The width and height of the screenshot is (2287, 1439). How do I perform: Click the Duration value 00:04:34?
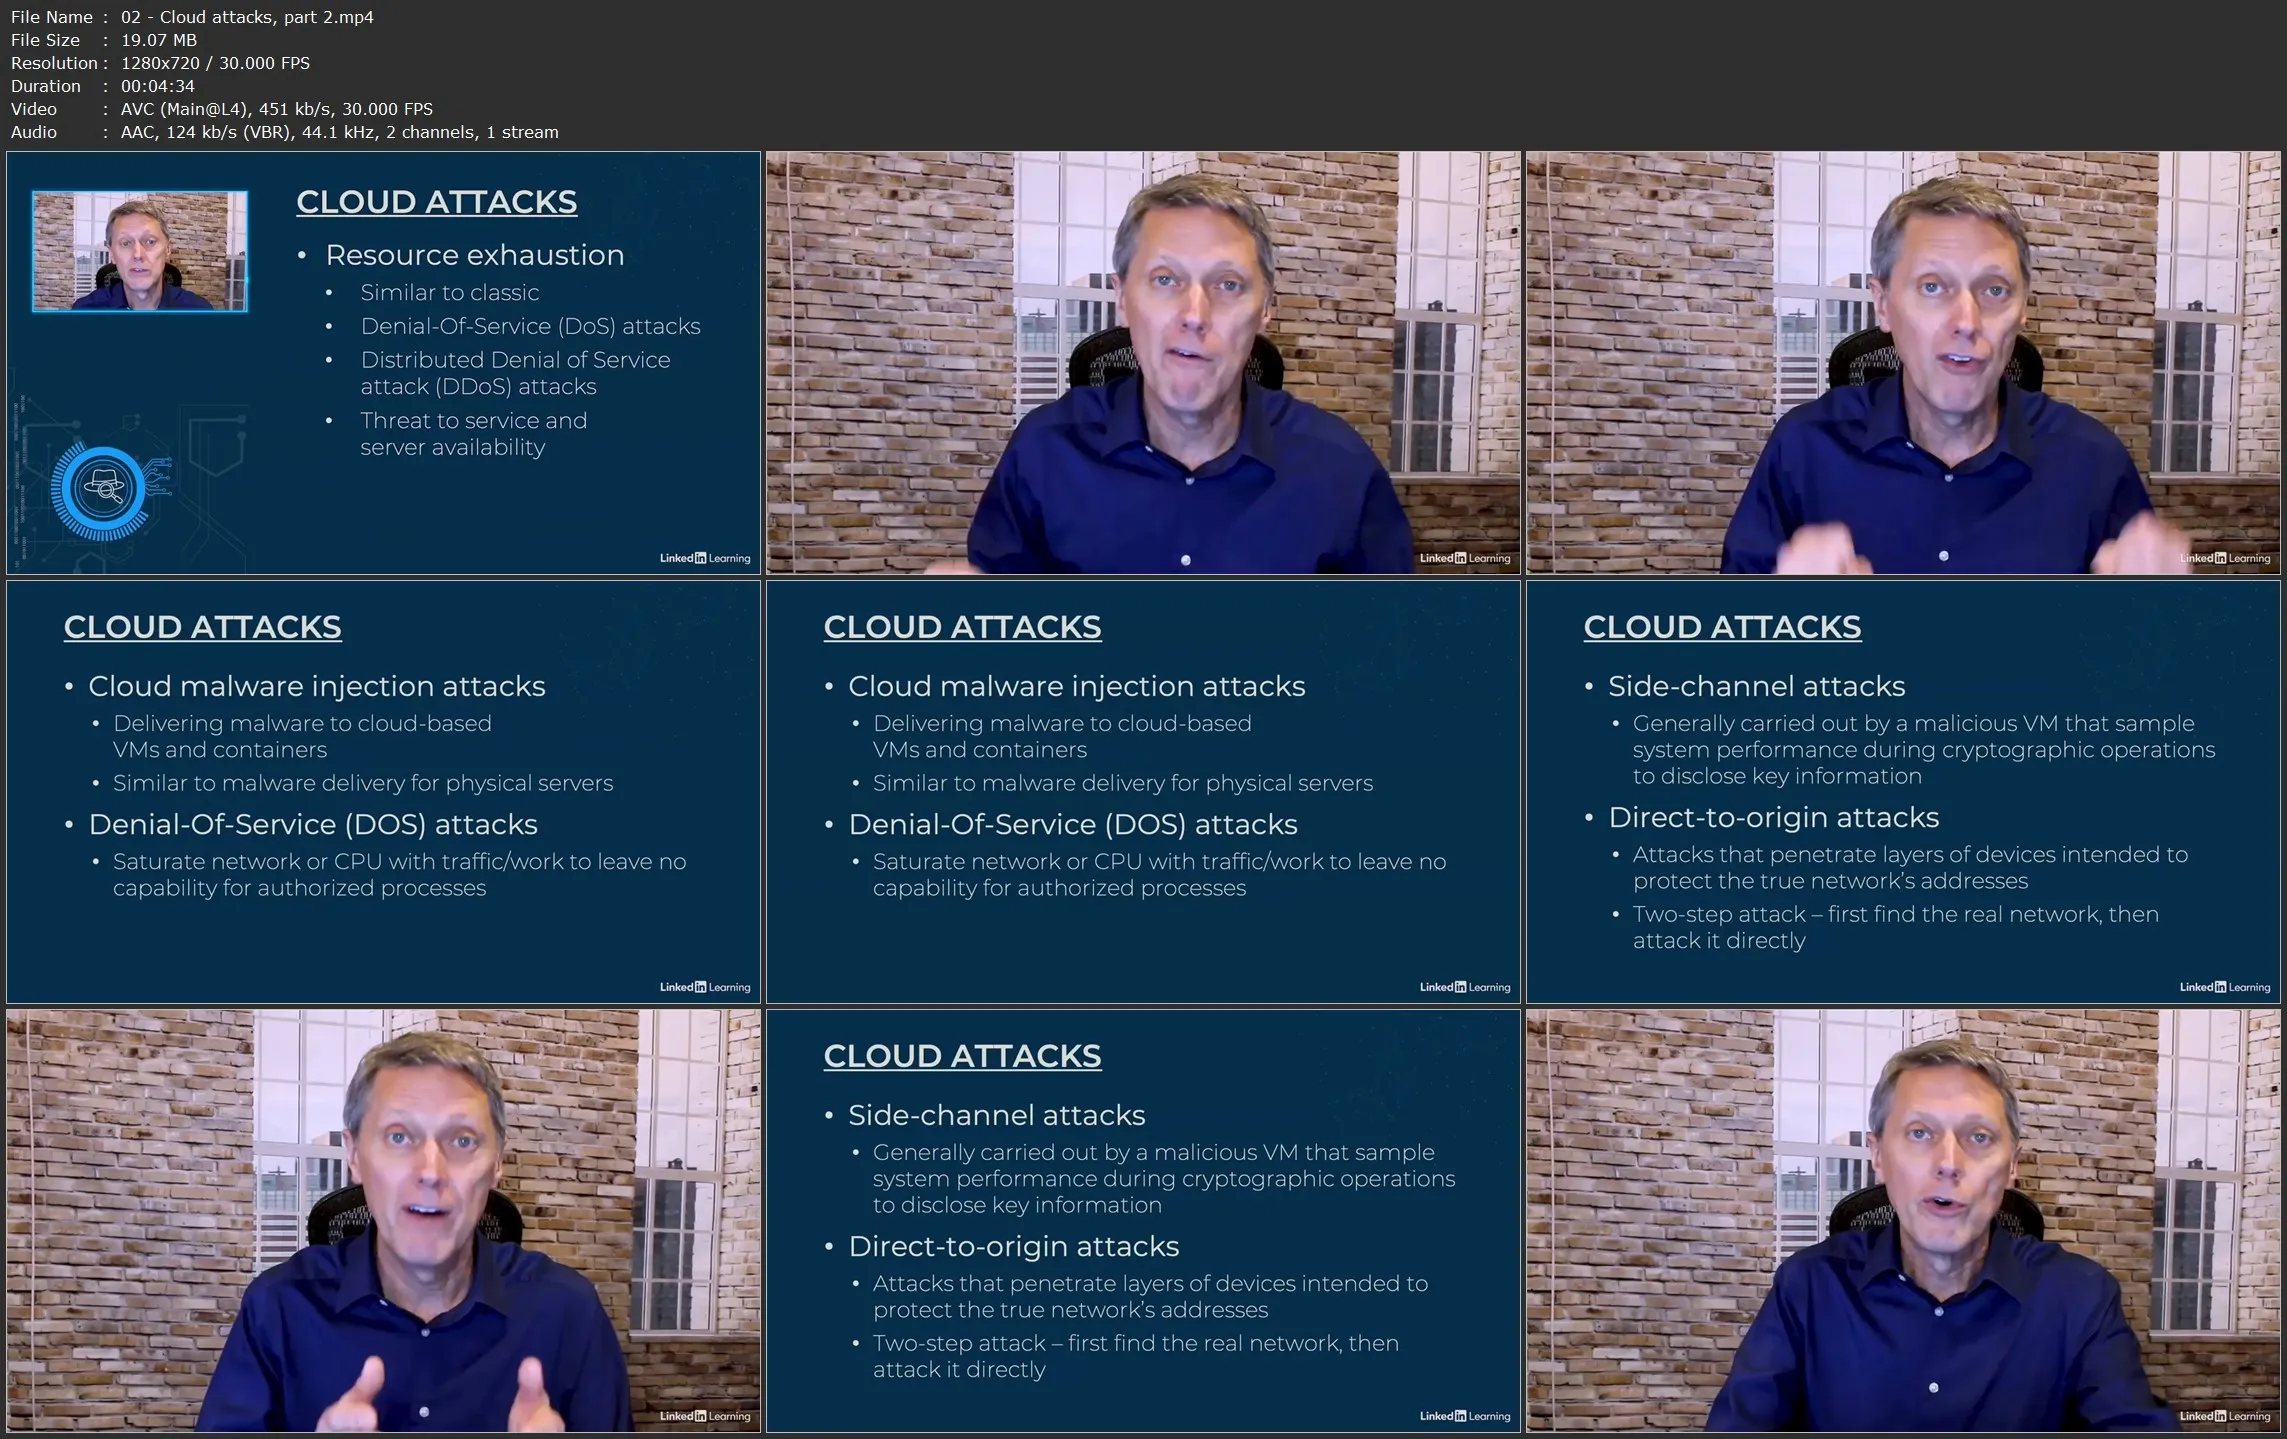pos(158,86)
